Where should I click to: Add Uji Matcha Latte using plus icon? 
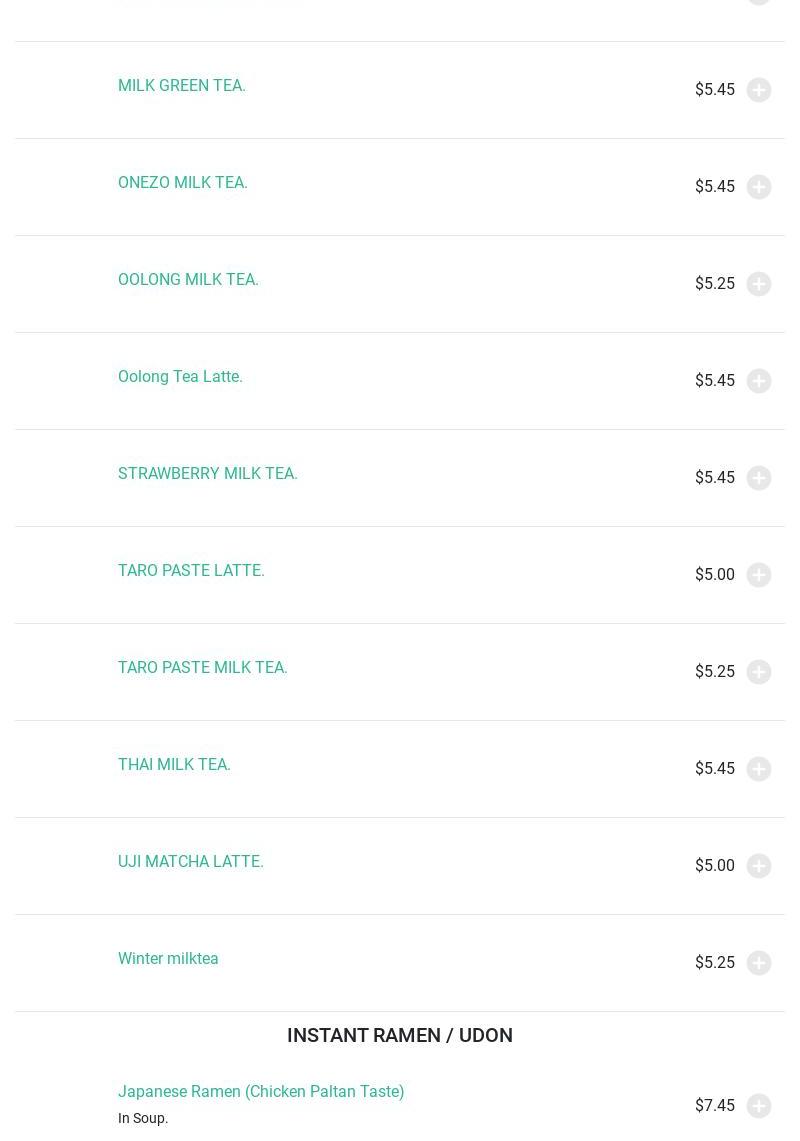759,866
